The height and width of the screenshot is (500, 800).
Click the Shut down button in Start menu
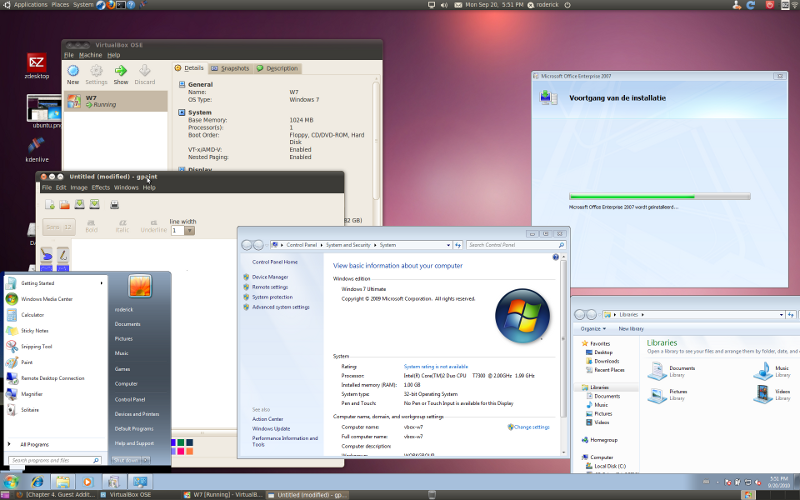point(126,460)
